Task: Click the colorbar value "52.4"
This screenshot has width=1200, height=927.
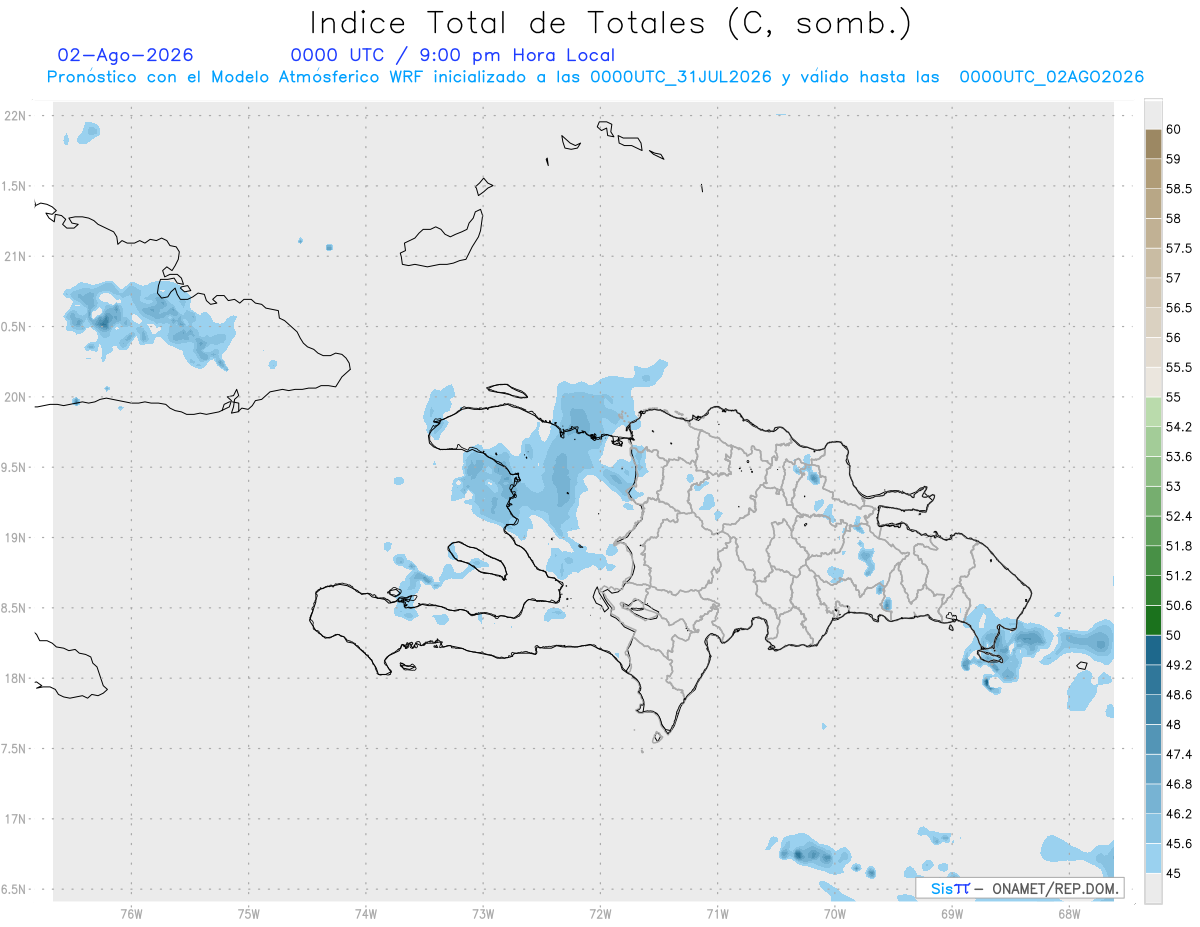Action: [x=1179, y=516]
